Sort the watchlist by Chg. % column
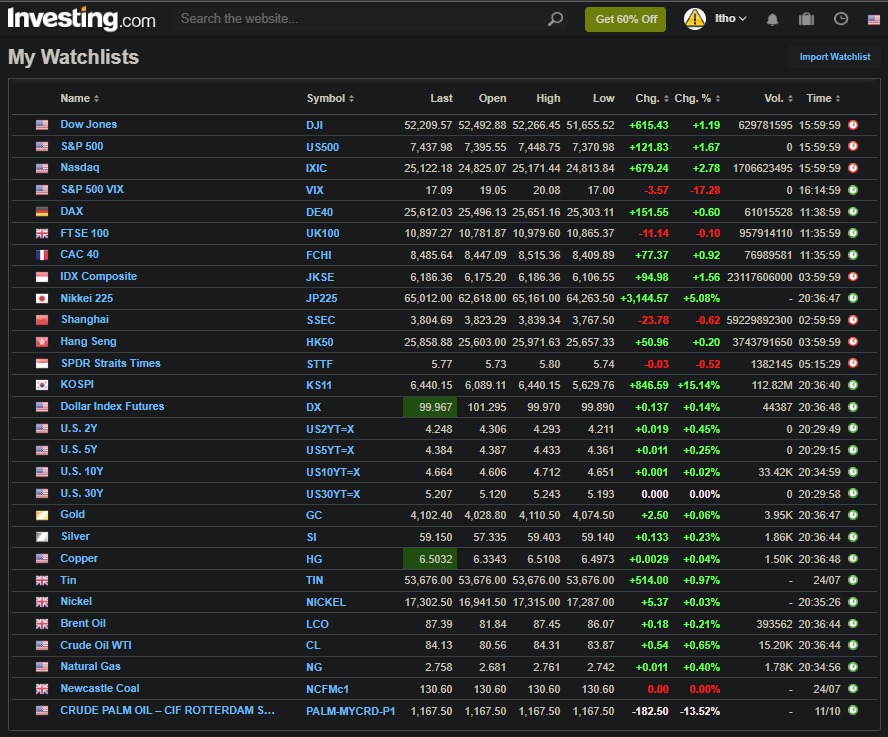This screenshot has height=737, width=888. point(697,98)
